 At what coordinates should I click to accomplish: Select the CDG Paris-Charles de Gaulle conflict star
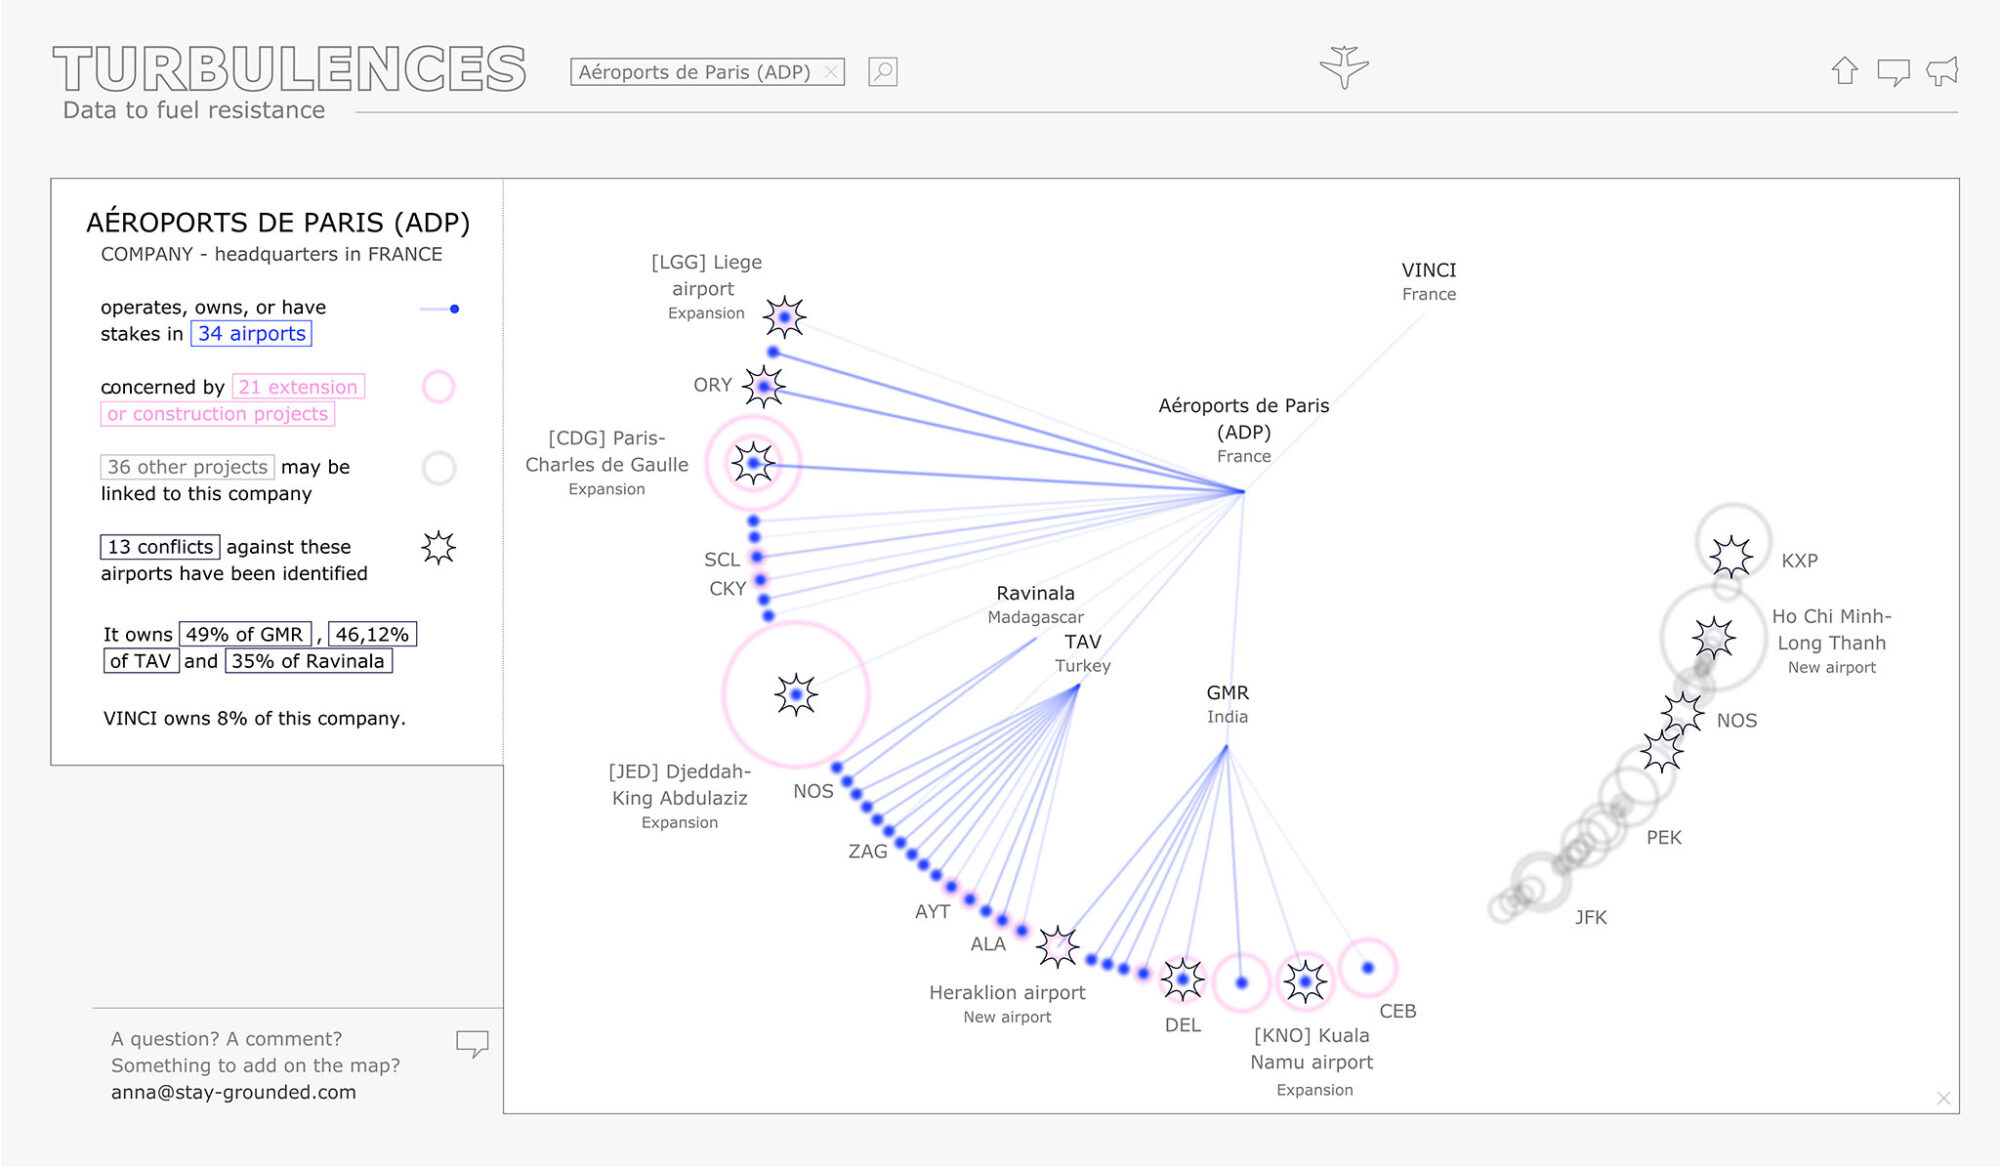coord(753,463)
